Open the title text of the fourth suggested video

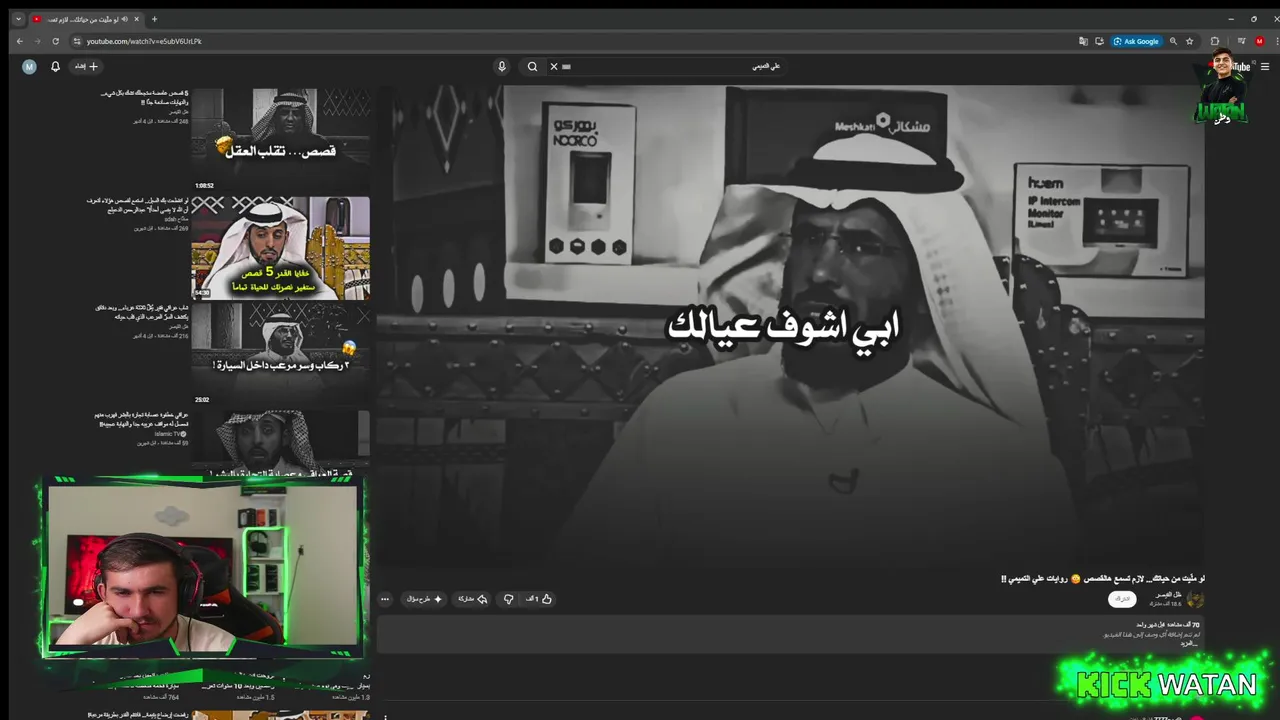[x=143, y=419]
